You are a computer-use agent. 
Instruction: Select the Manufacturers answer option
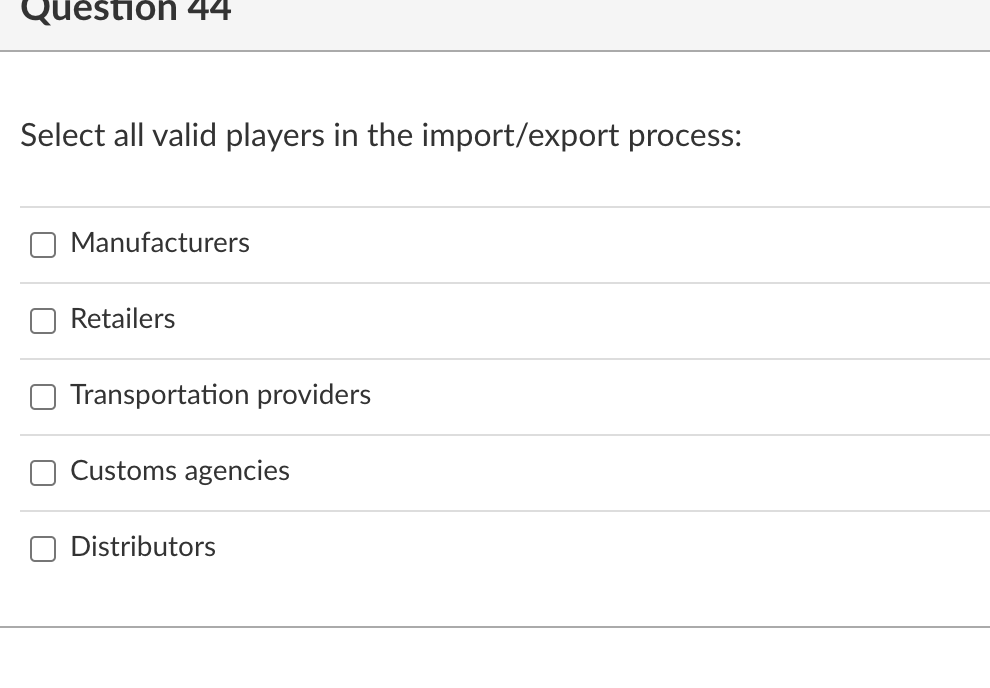(42, 244)
